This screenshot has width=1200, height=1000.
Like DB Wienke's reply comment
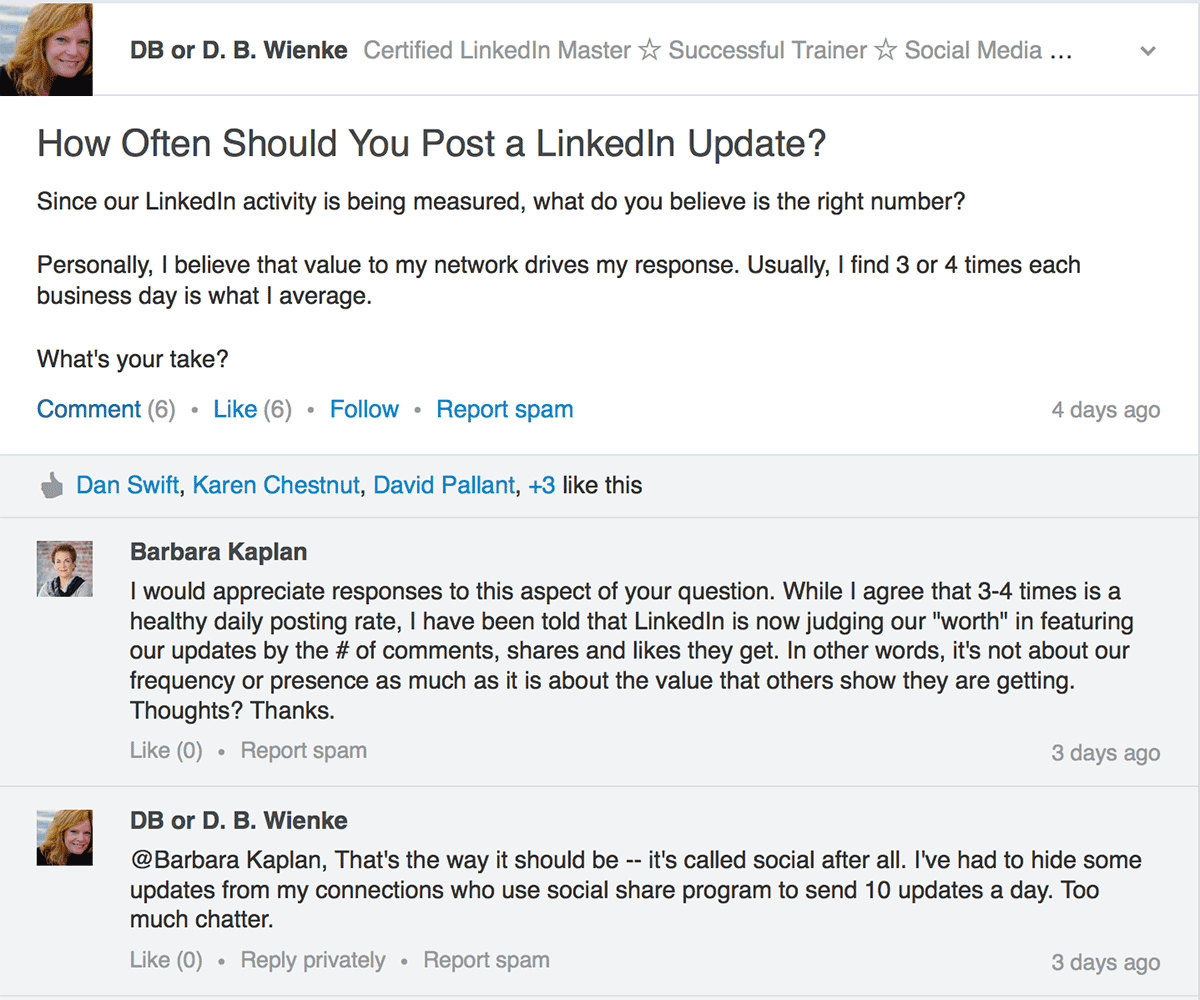166,960
